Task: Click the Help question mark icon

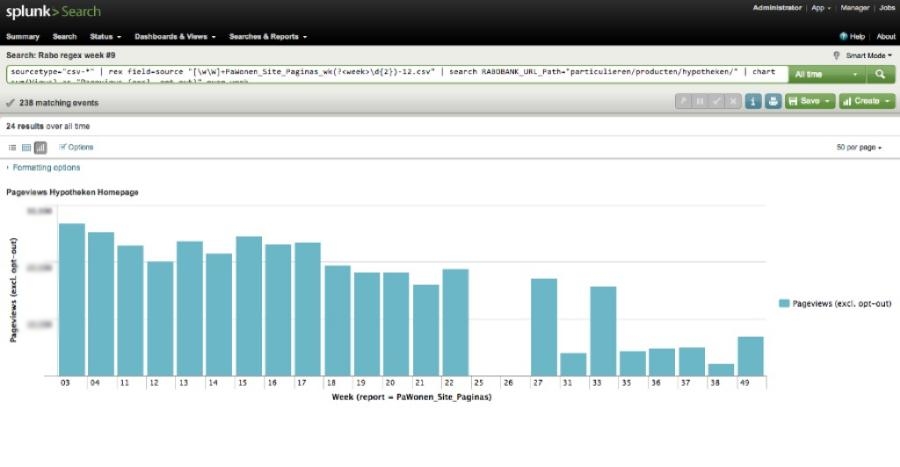Action: [843, 36]
